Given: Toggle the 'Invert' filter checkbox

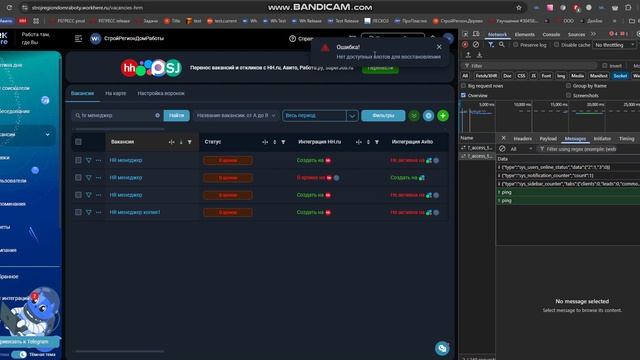Looking at the screenshot, I should (x=605, y=66).
